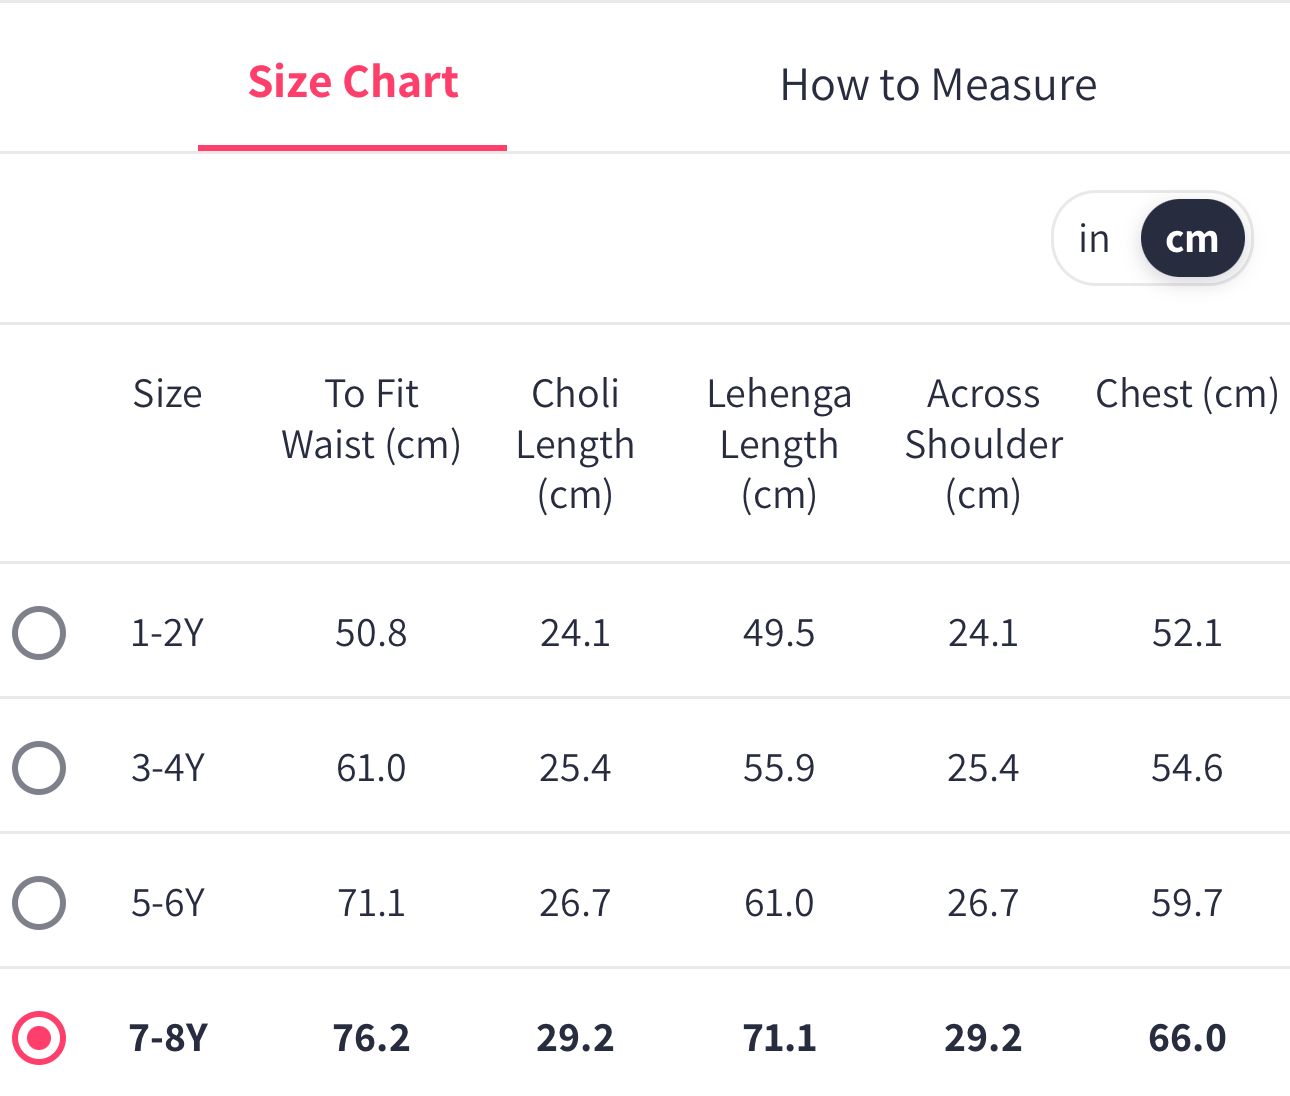
Task: Pick the 5-6Y size radio button
Action: pos(39,903)
